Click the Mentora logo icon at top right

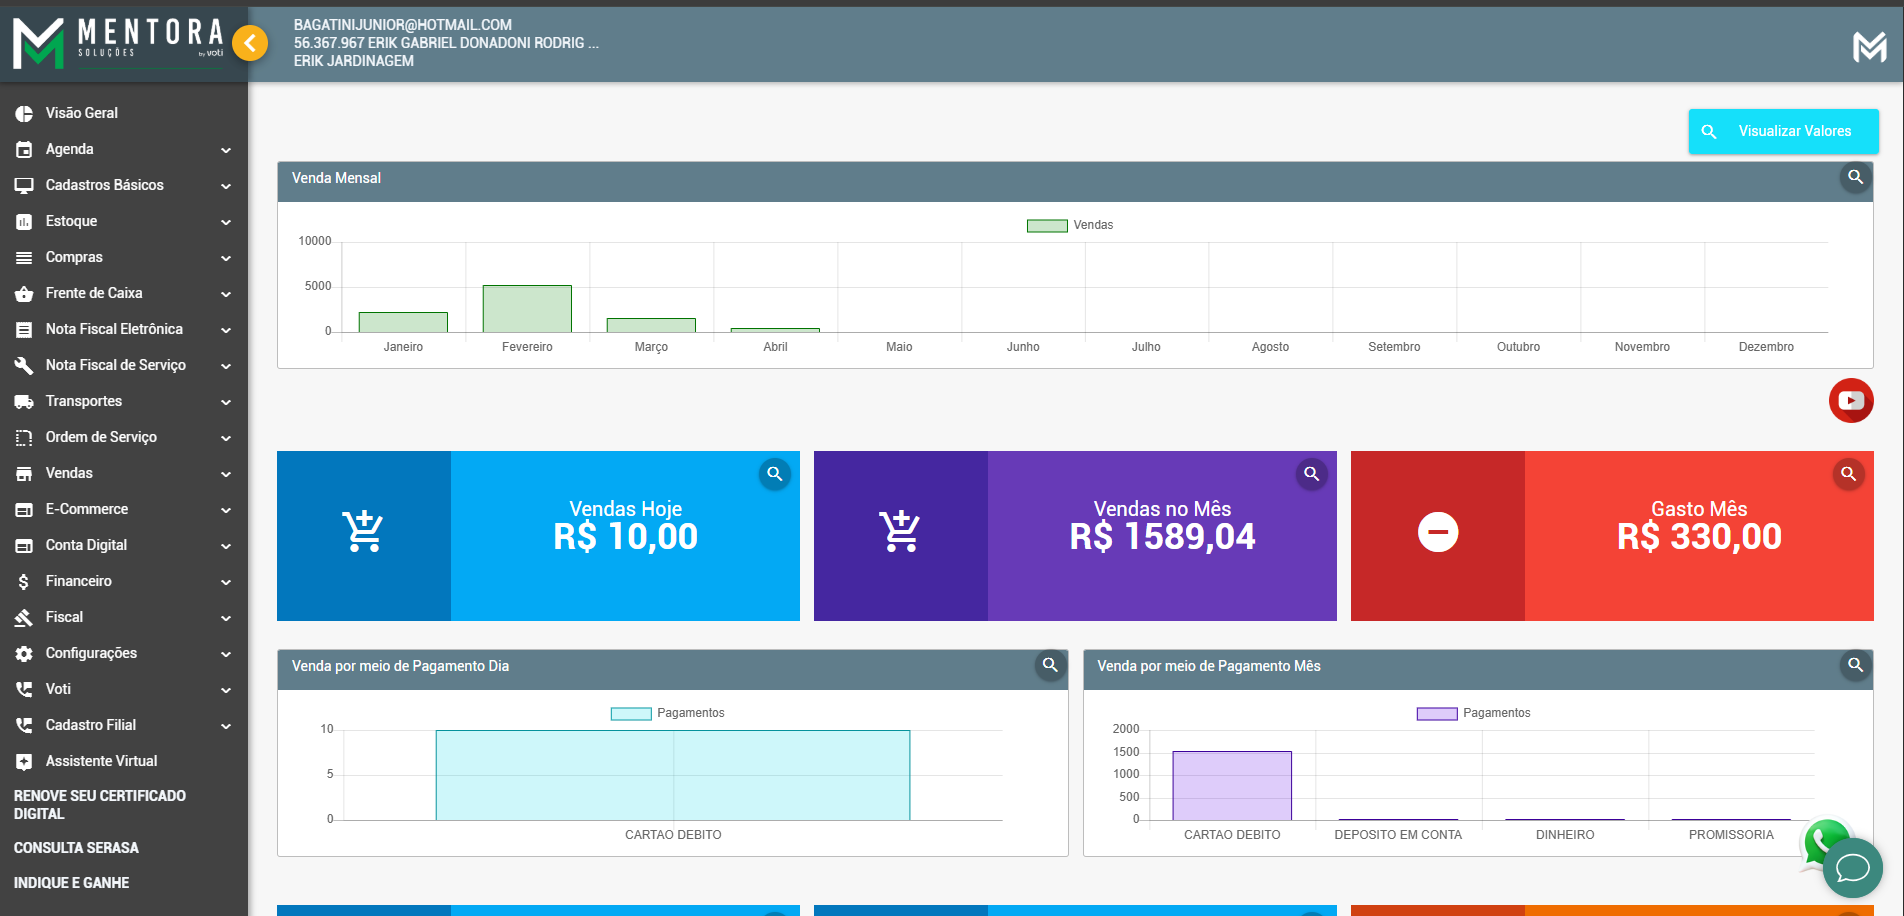pos(1869,46)
